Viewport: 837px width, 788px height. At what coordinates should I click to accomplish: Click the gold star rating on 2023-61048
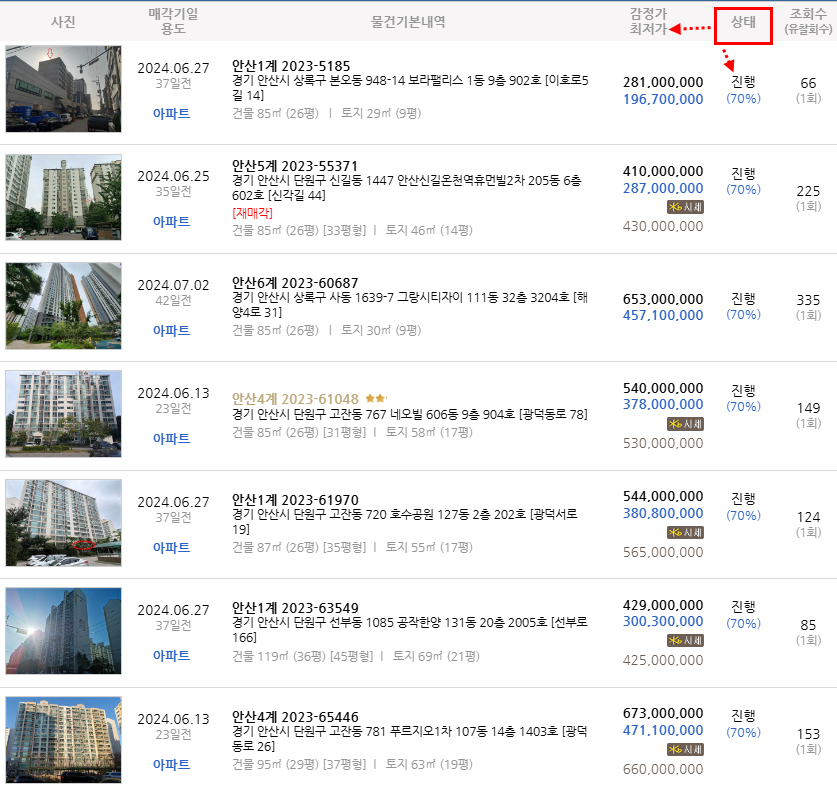click(376, 398)
